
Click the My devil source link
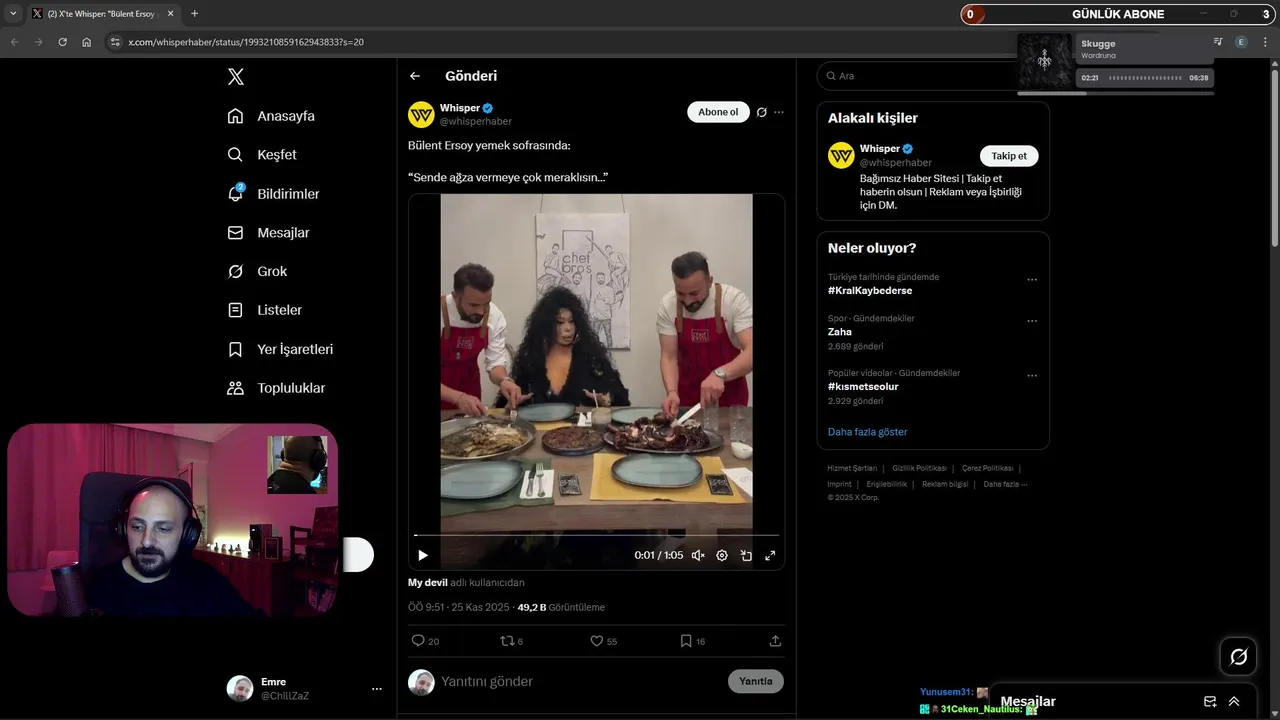tap(428, 582)
